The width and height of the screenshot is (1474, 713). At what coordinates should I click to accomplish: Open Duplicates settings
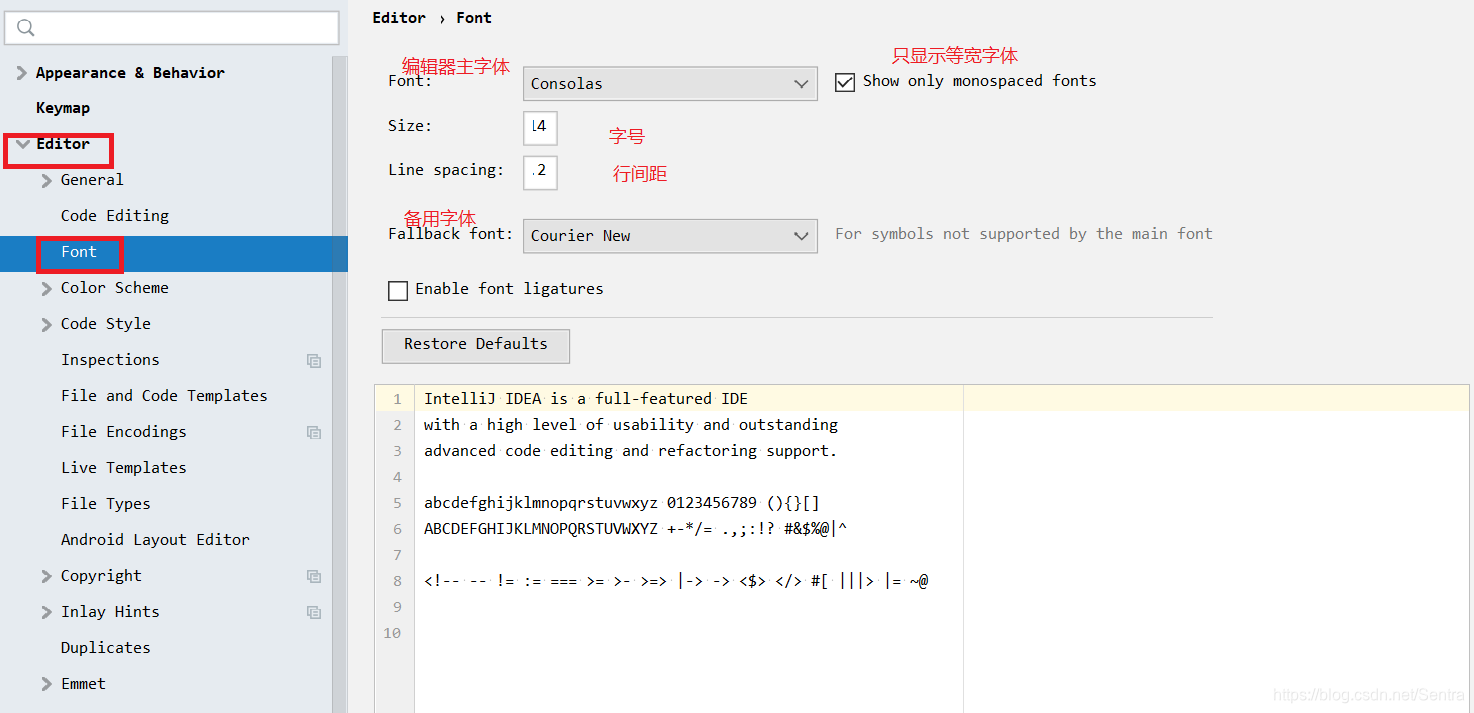pyautogui.click(x=106, y=648)
